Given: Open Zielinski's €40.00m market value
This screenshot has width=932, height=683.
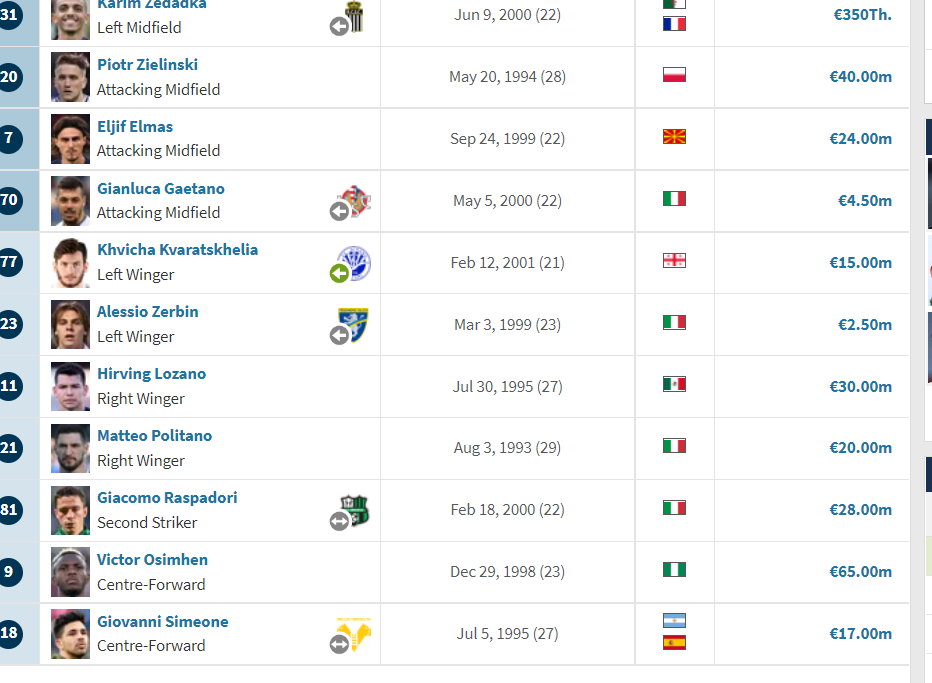Looking at the screenshot, I should pos(860,77).
